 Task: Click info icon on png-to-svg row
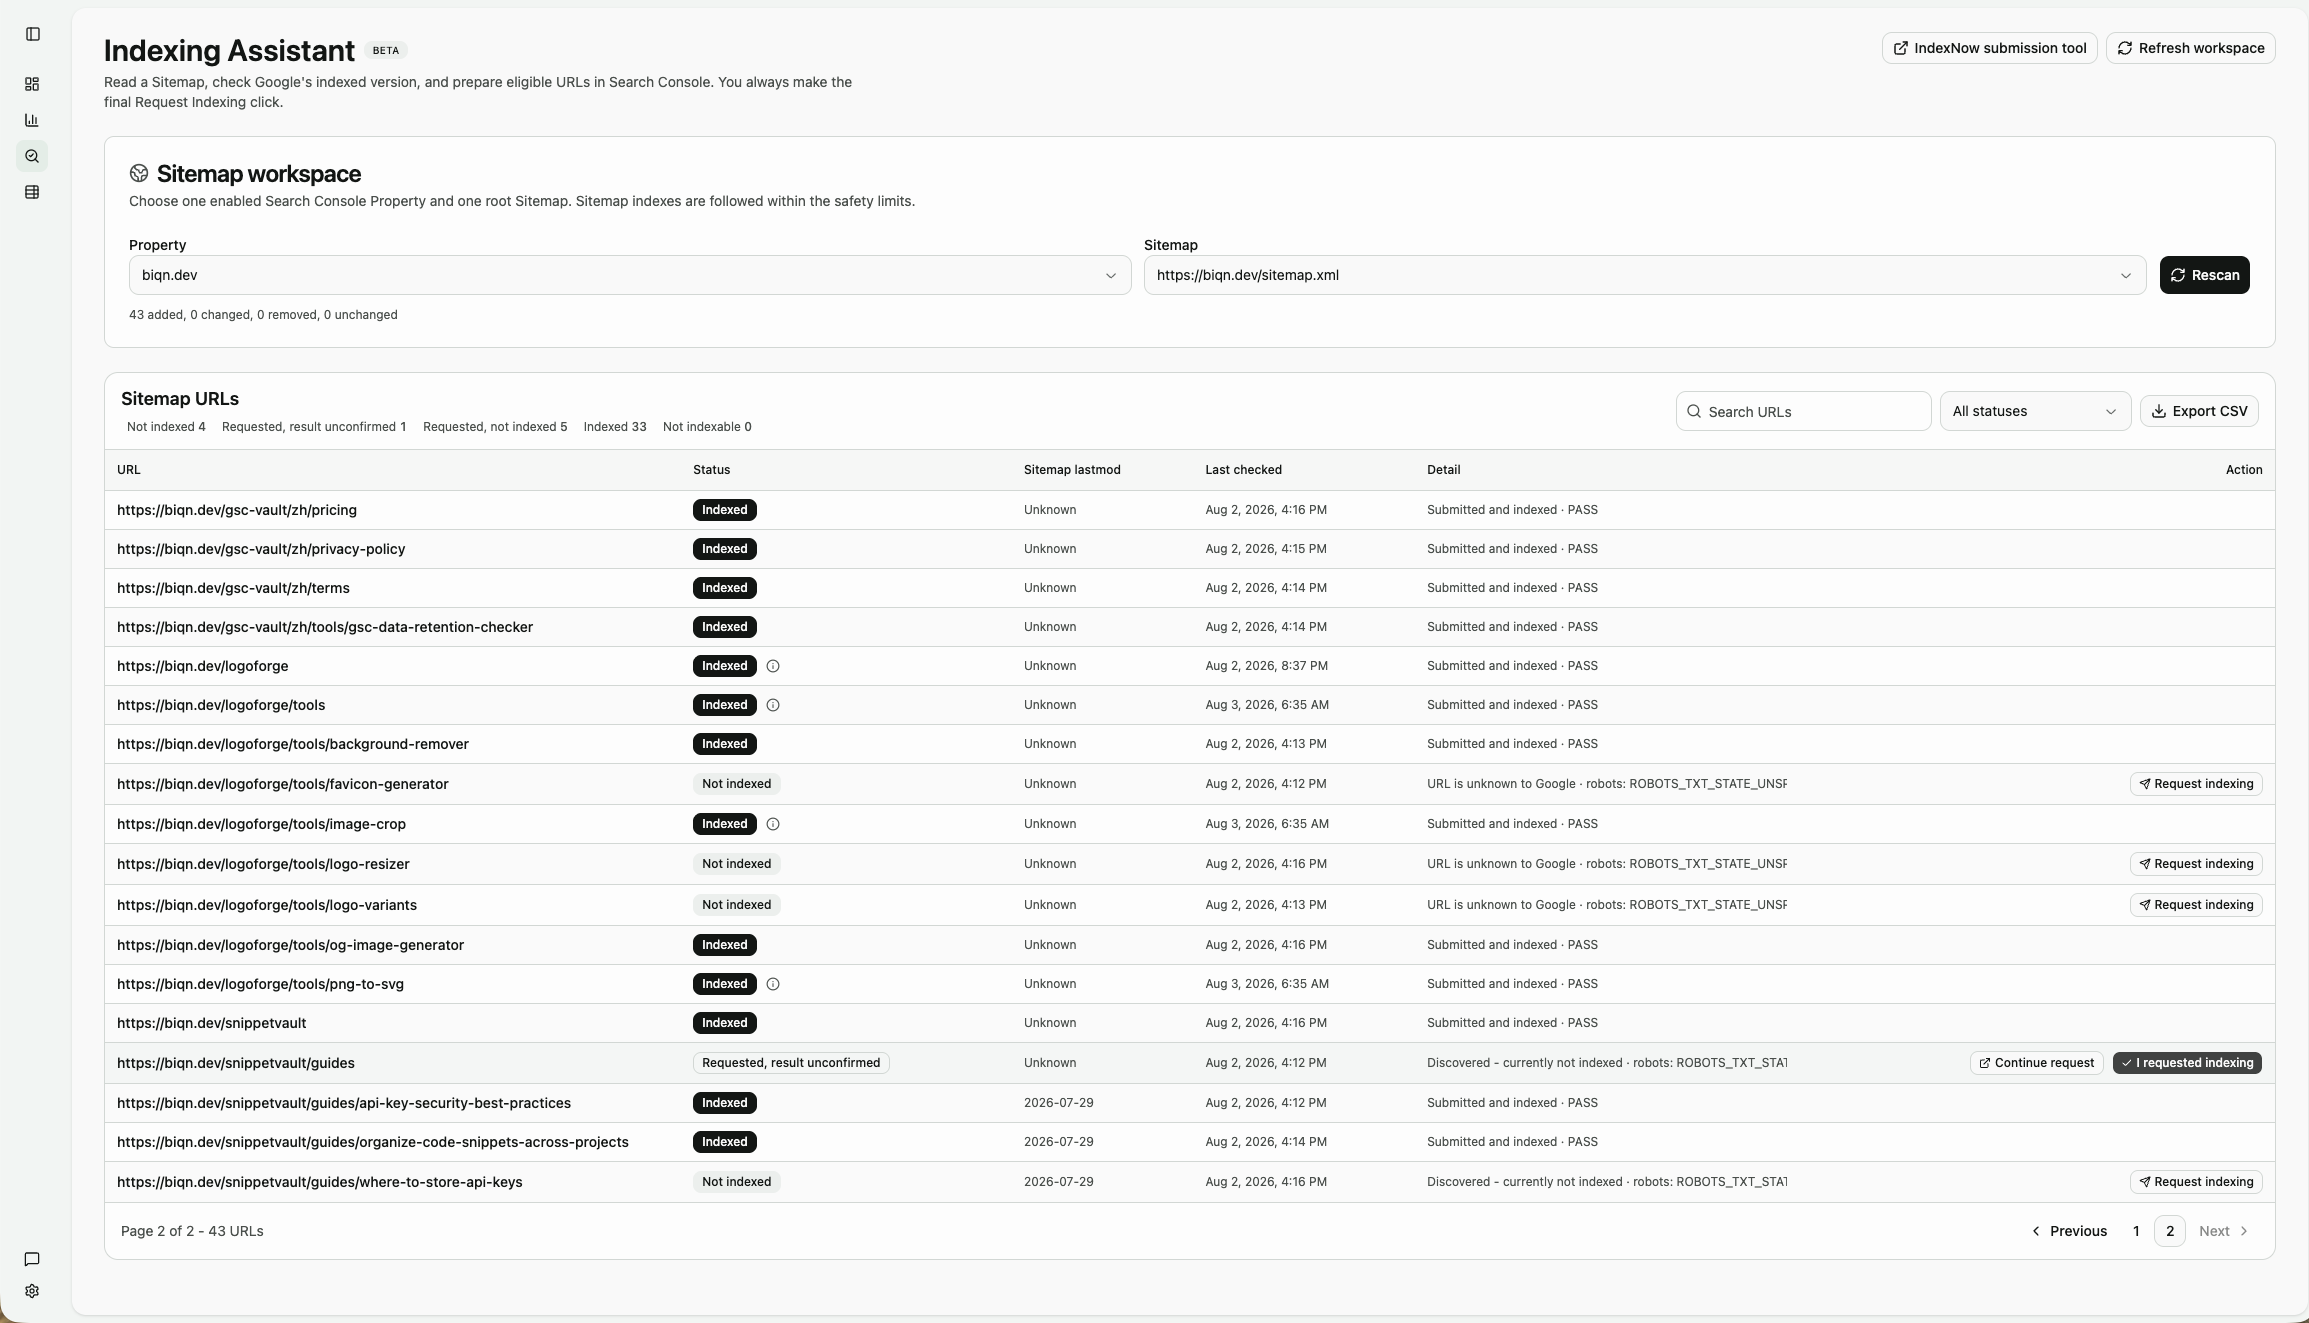773,984
